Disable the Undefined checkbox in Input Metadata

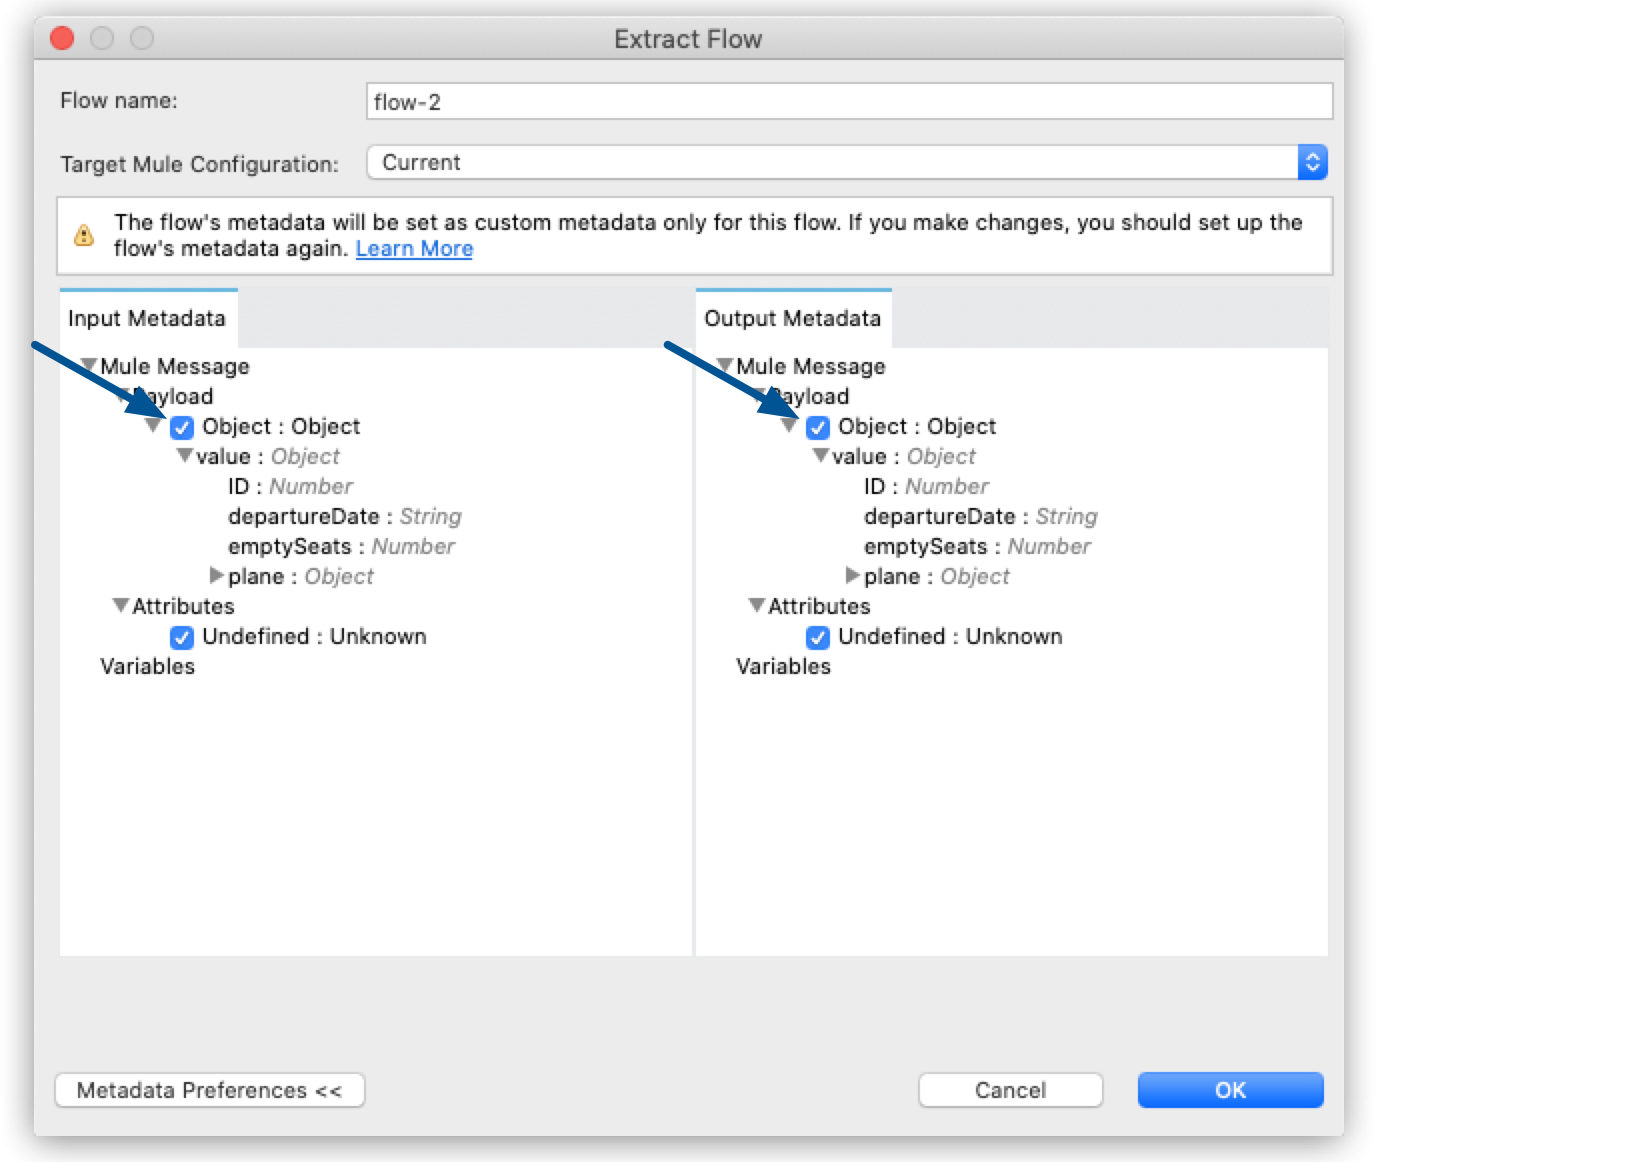[182, 637]
